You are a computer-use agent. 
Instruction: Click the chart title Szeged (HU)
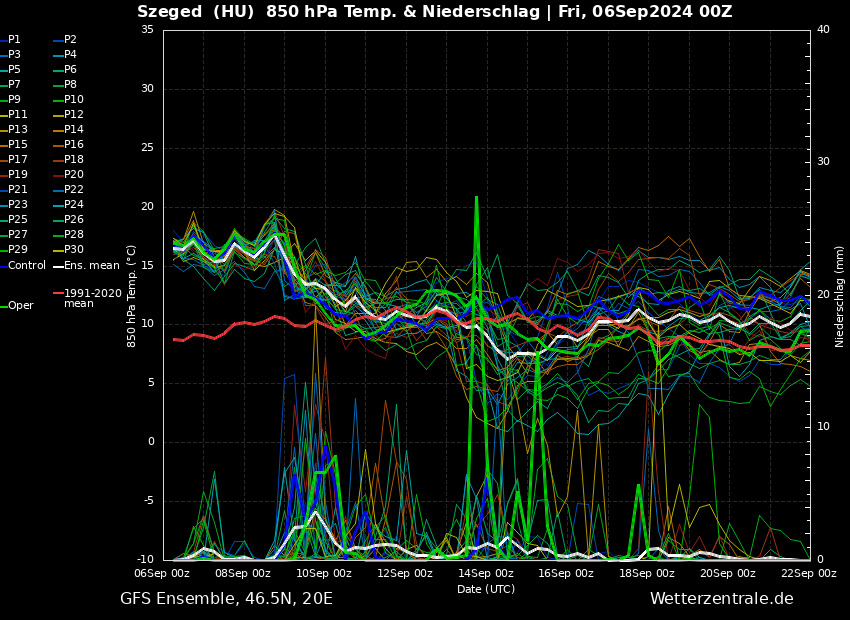[x=195, y=12]
